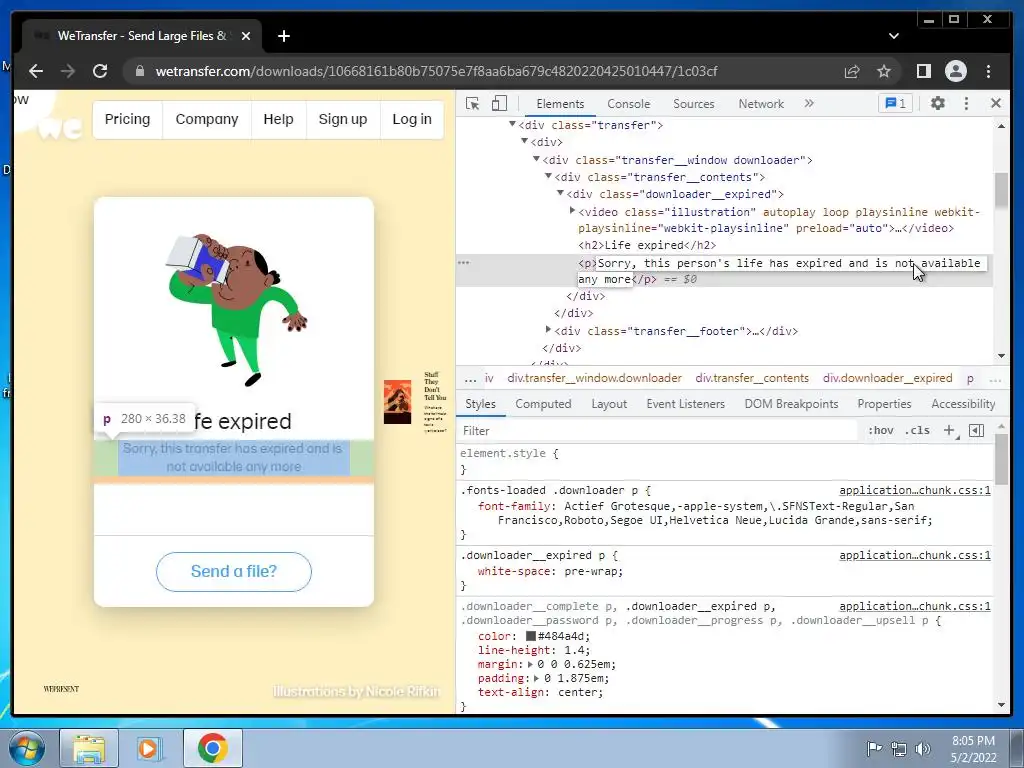Click the Send a file? button
Screen dimensions: 1024x768
(x=234, y=571)
